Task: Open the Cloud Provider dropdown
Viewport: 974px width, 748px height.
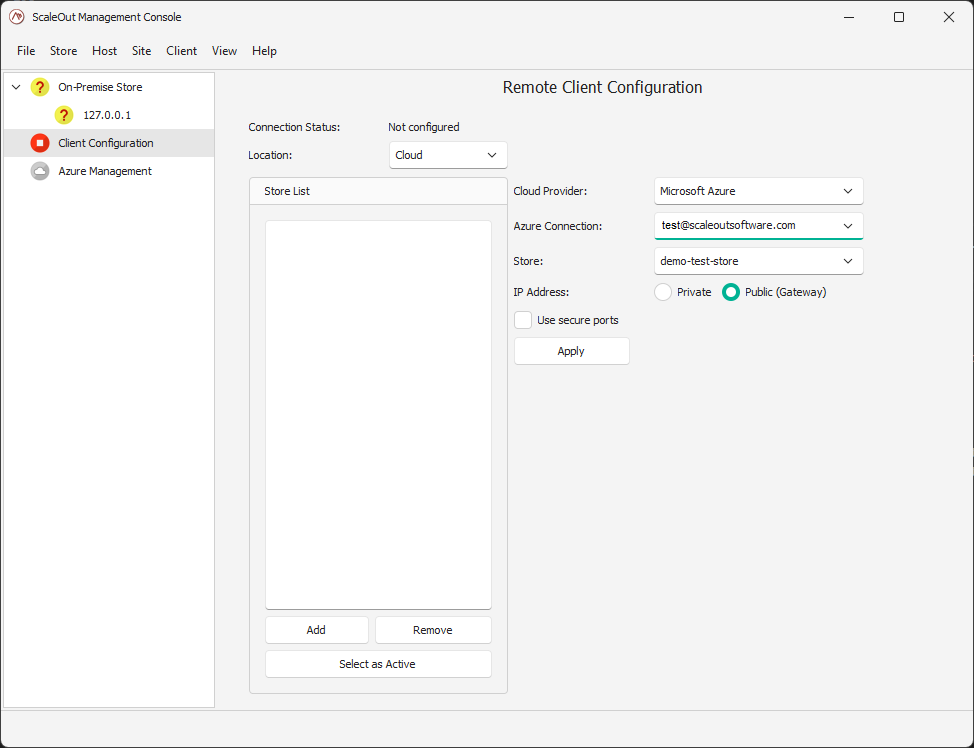Action: click(758, 191)
